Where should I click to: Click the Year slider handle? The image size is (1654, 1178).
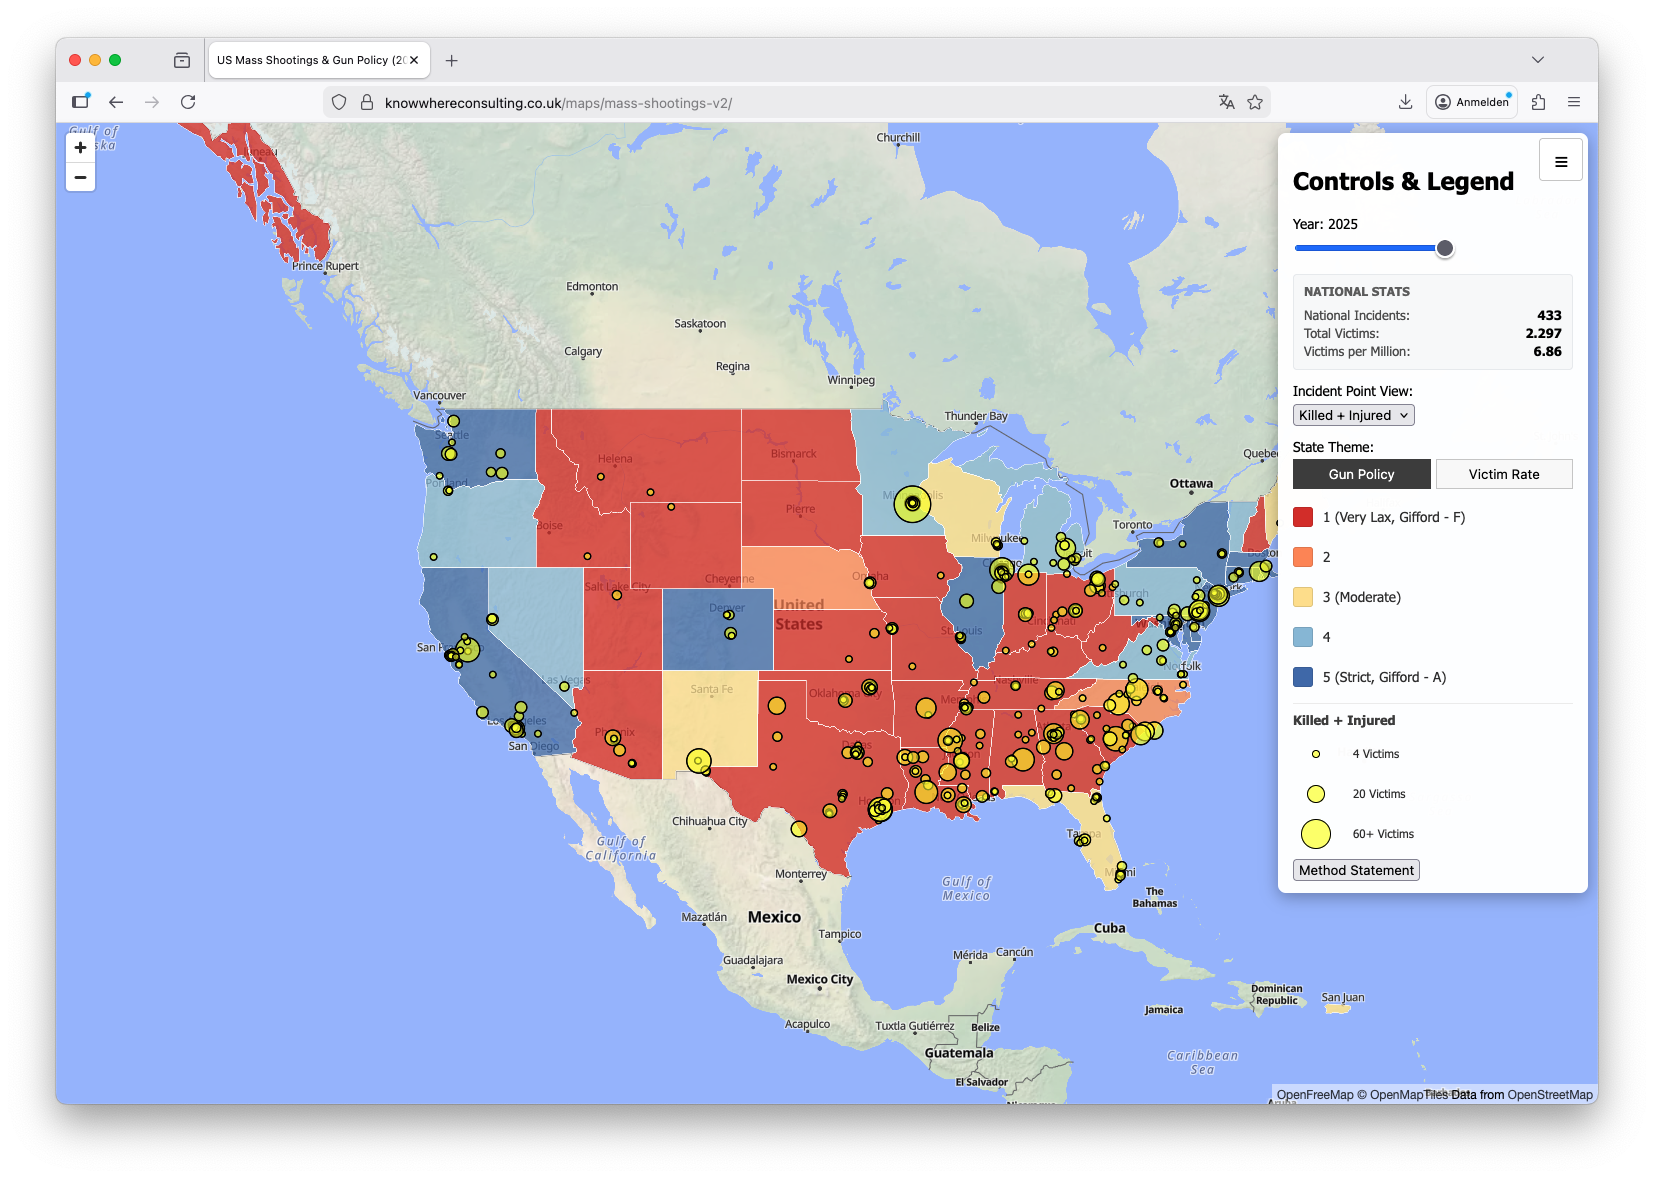[1444, 248]
